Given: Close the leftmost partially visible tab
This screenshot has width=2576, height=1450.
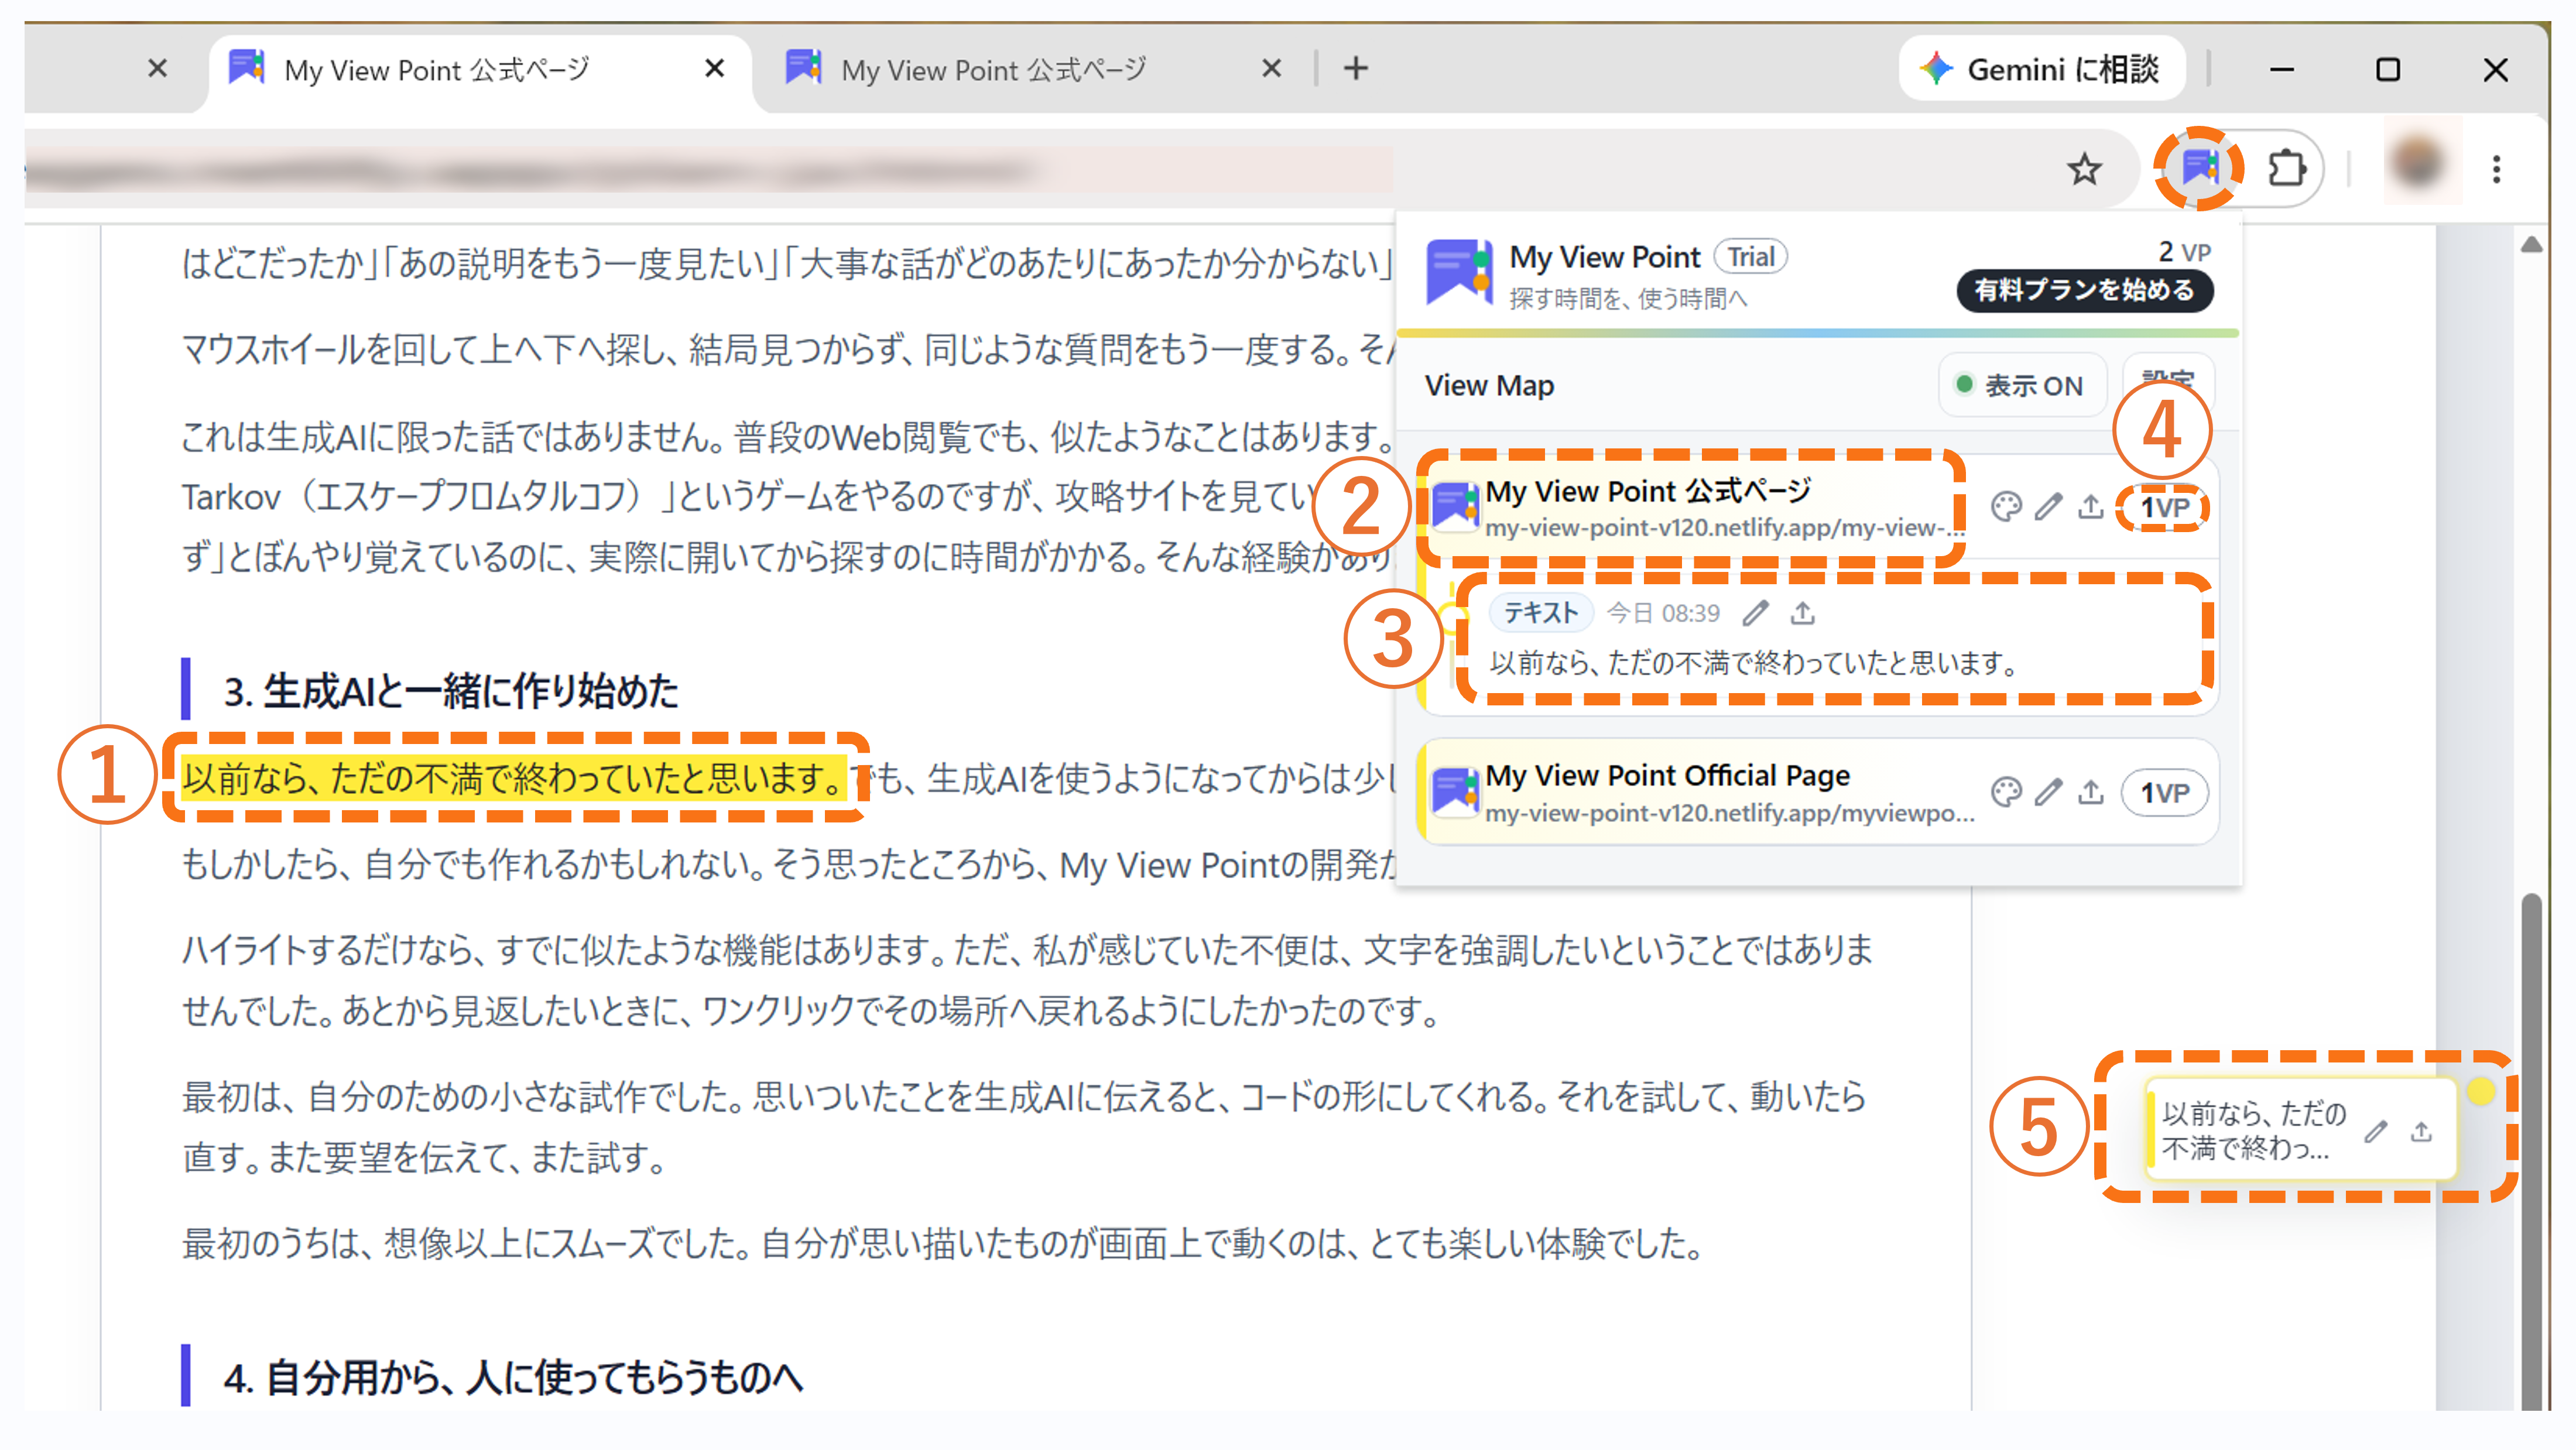Looking at the screenshot, I should (x=157, y=68).
